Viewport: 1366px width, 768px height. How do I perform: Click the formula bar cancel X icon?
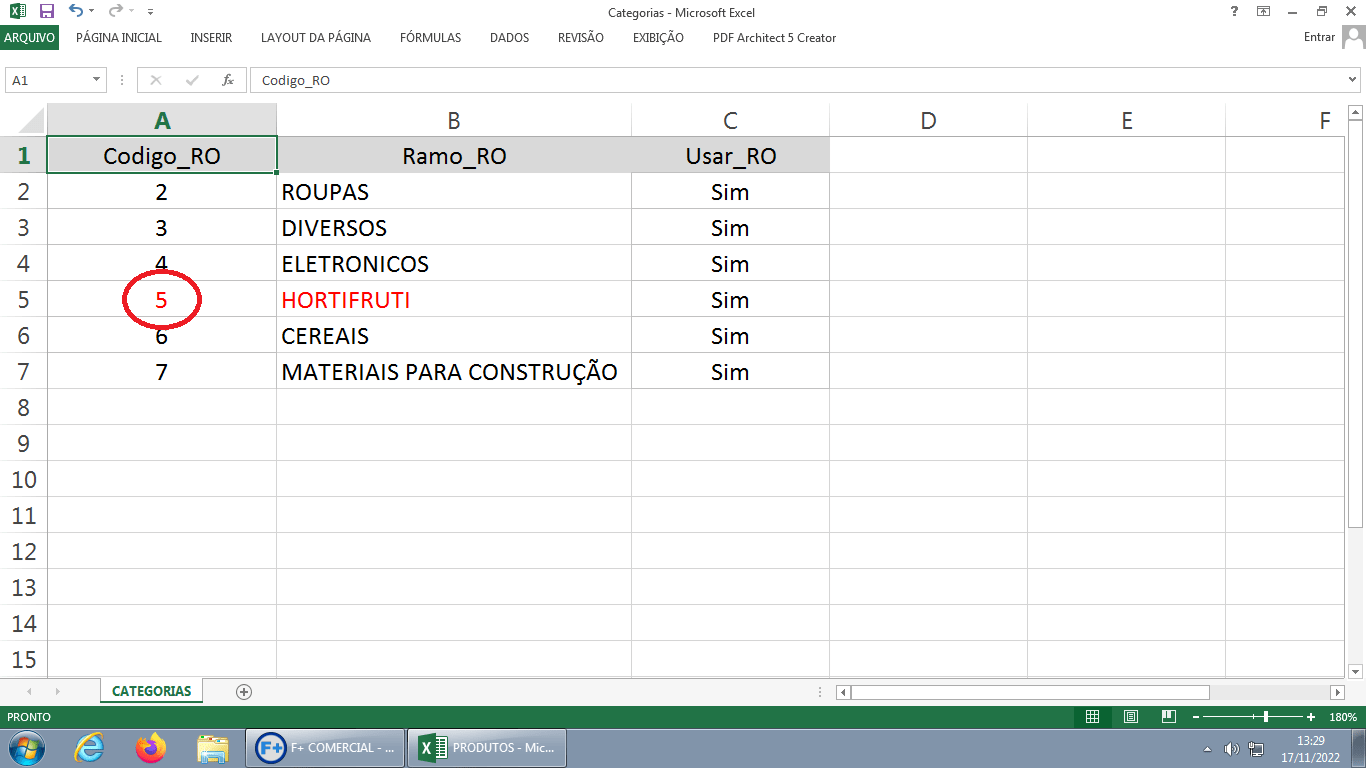point(156,80)
